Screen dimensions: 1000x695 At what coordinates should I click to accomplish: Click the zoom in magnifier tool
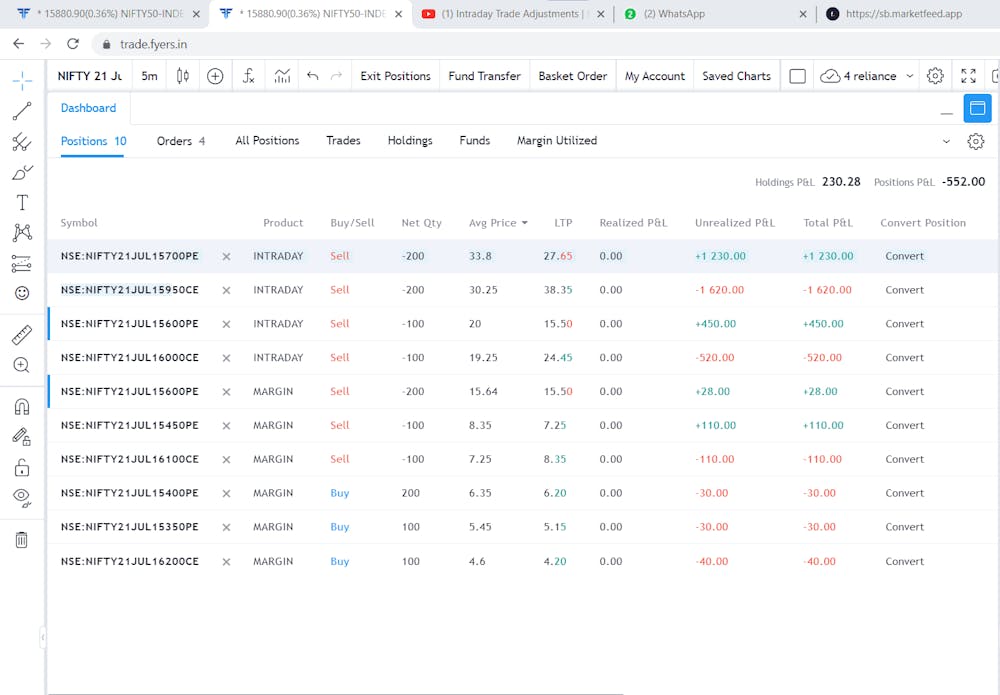[x=22, y=365]
